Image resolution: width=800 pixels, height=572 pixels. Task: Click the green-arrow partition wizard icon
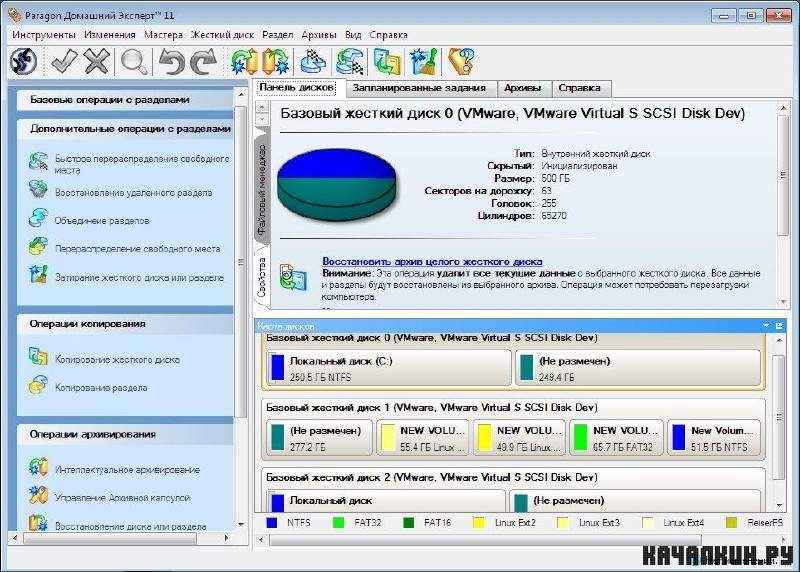[x=244, y=62]
